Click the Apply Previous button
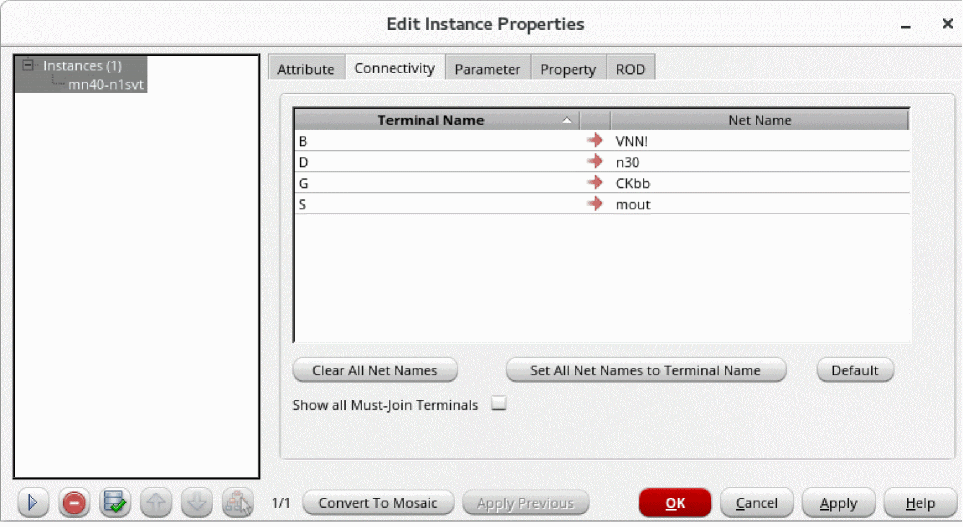The height and width of the screenshot is (527, 963). point(526,503)
